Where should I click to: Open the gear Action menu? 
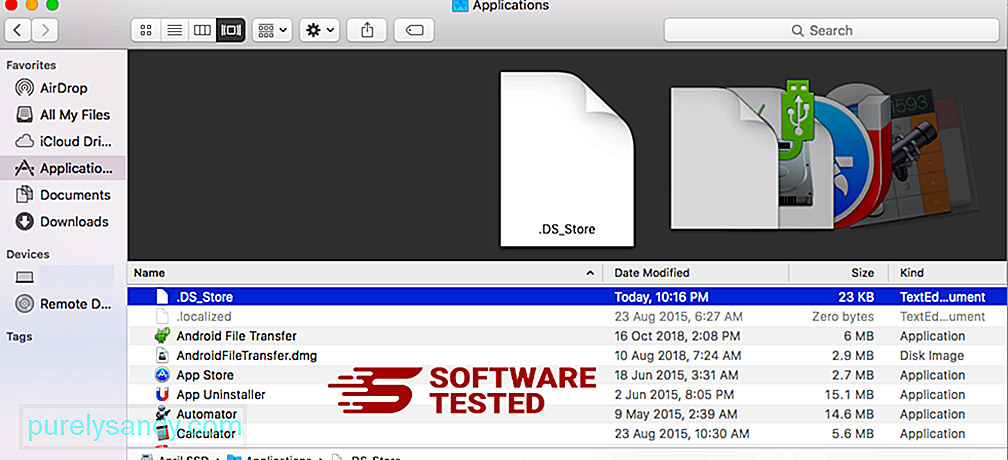point(320,30)
